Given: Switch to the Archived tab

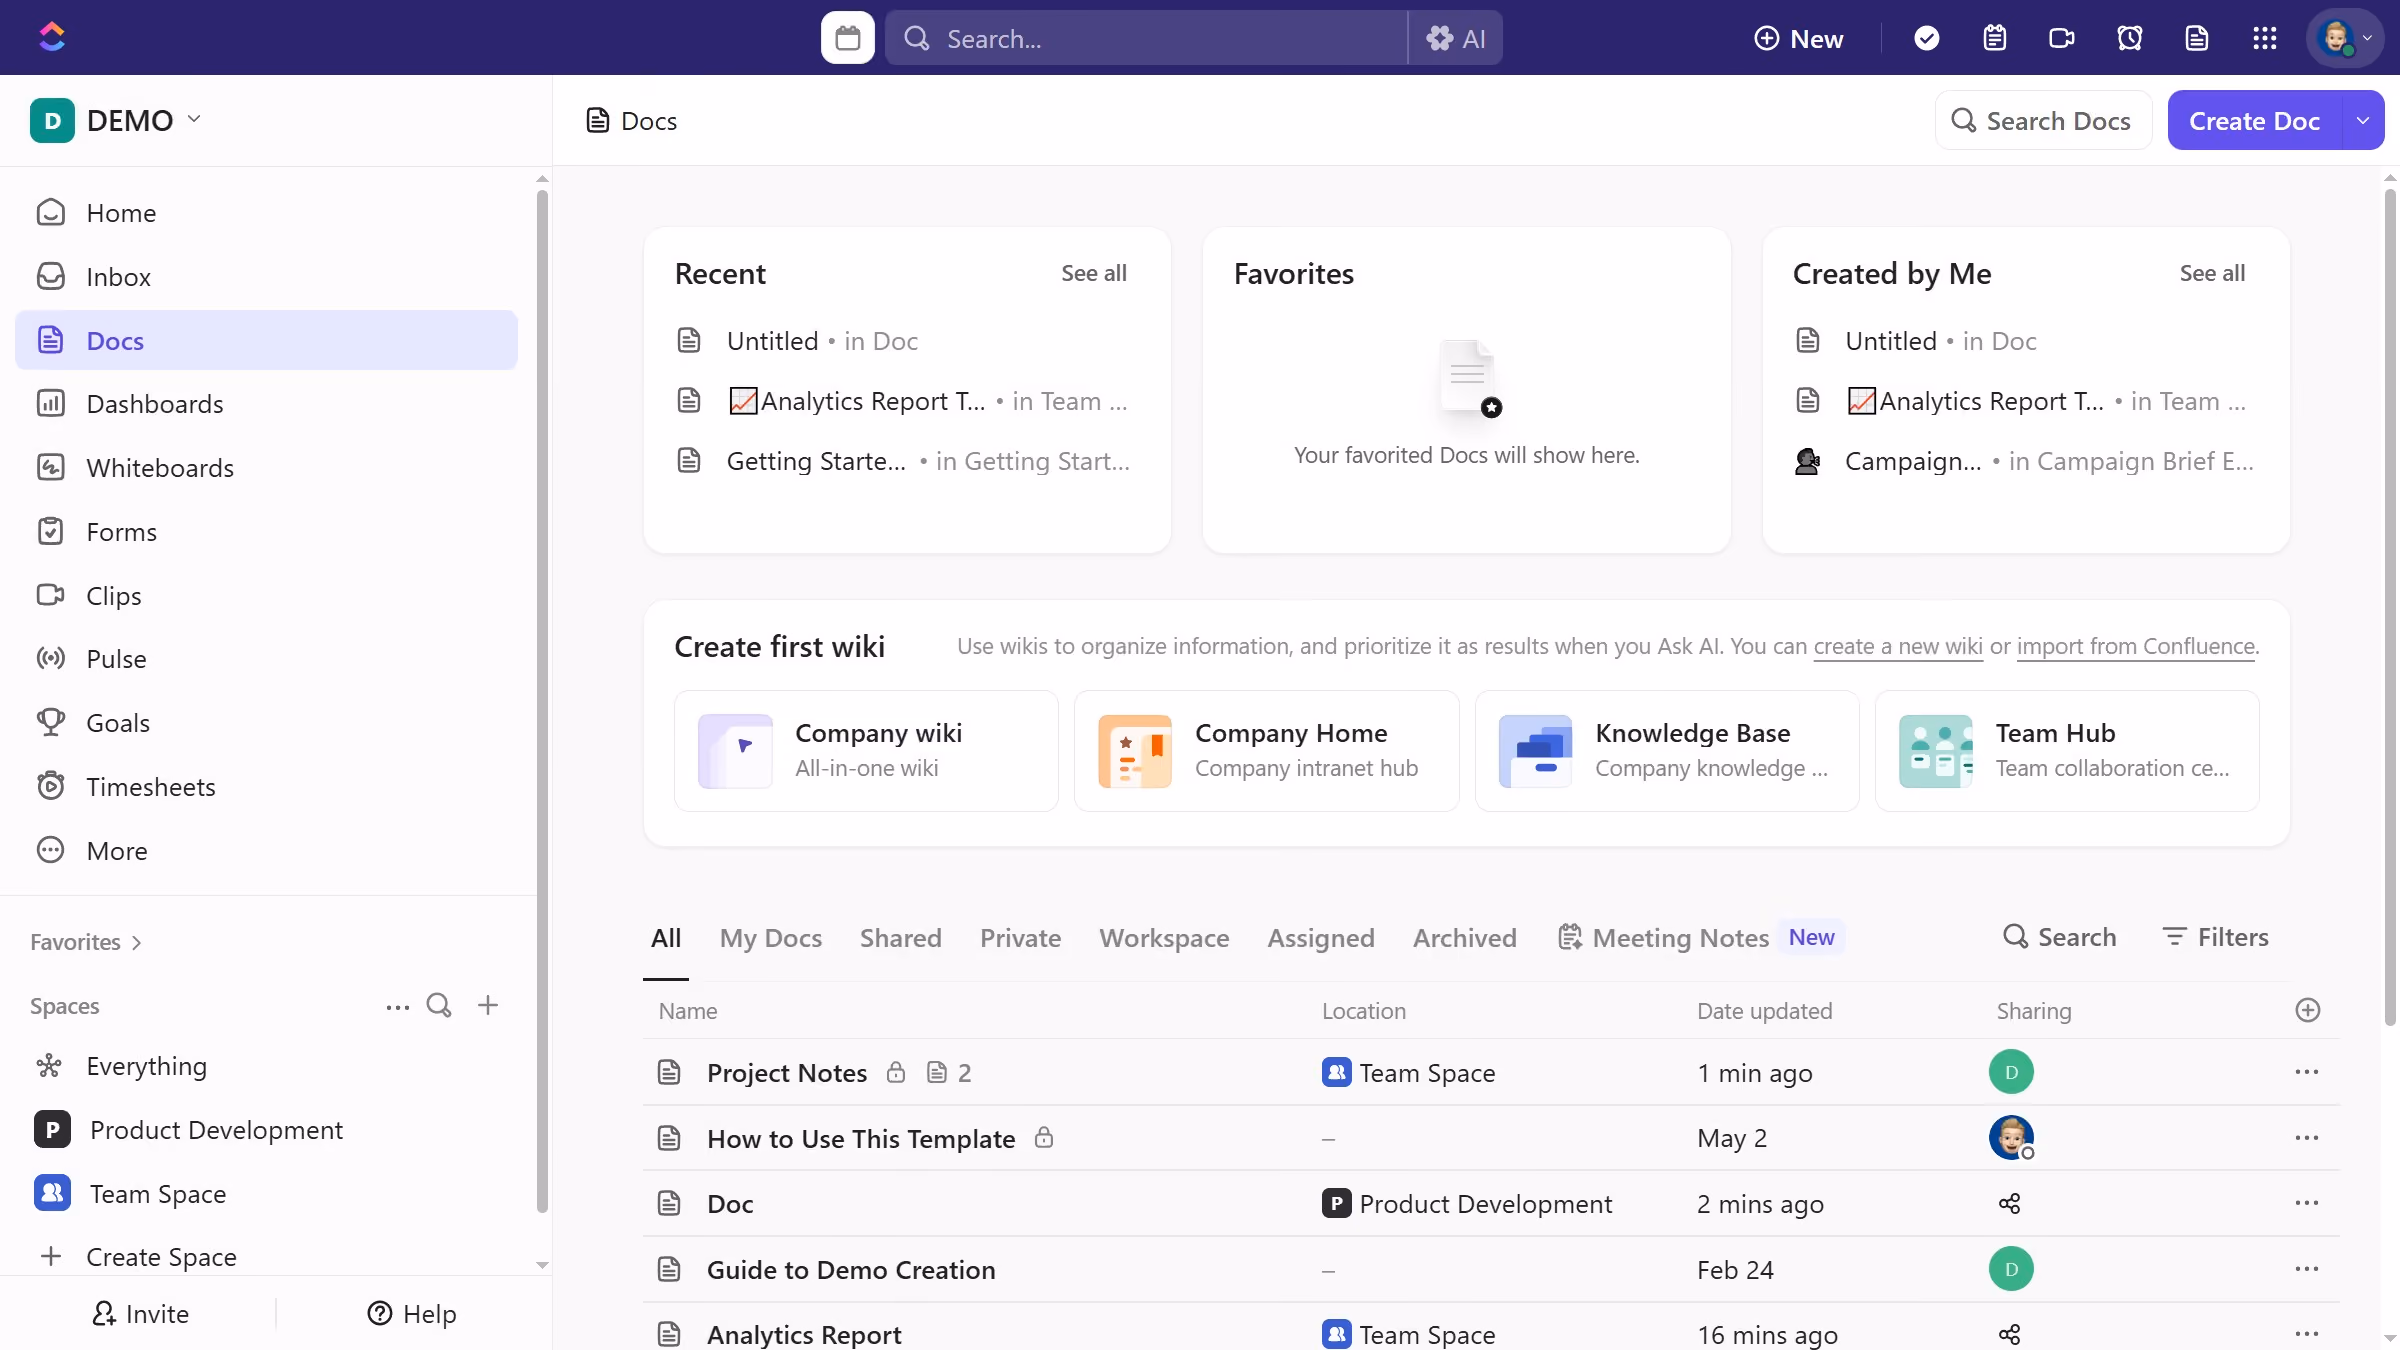Looking at the screenshot, I should pyautogui.click(x=1464, y=938).
